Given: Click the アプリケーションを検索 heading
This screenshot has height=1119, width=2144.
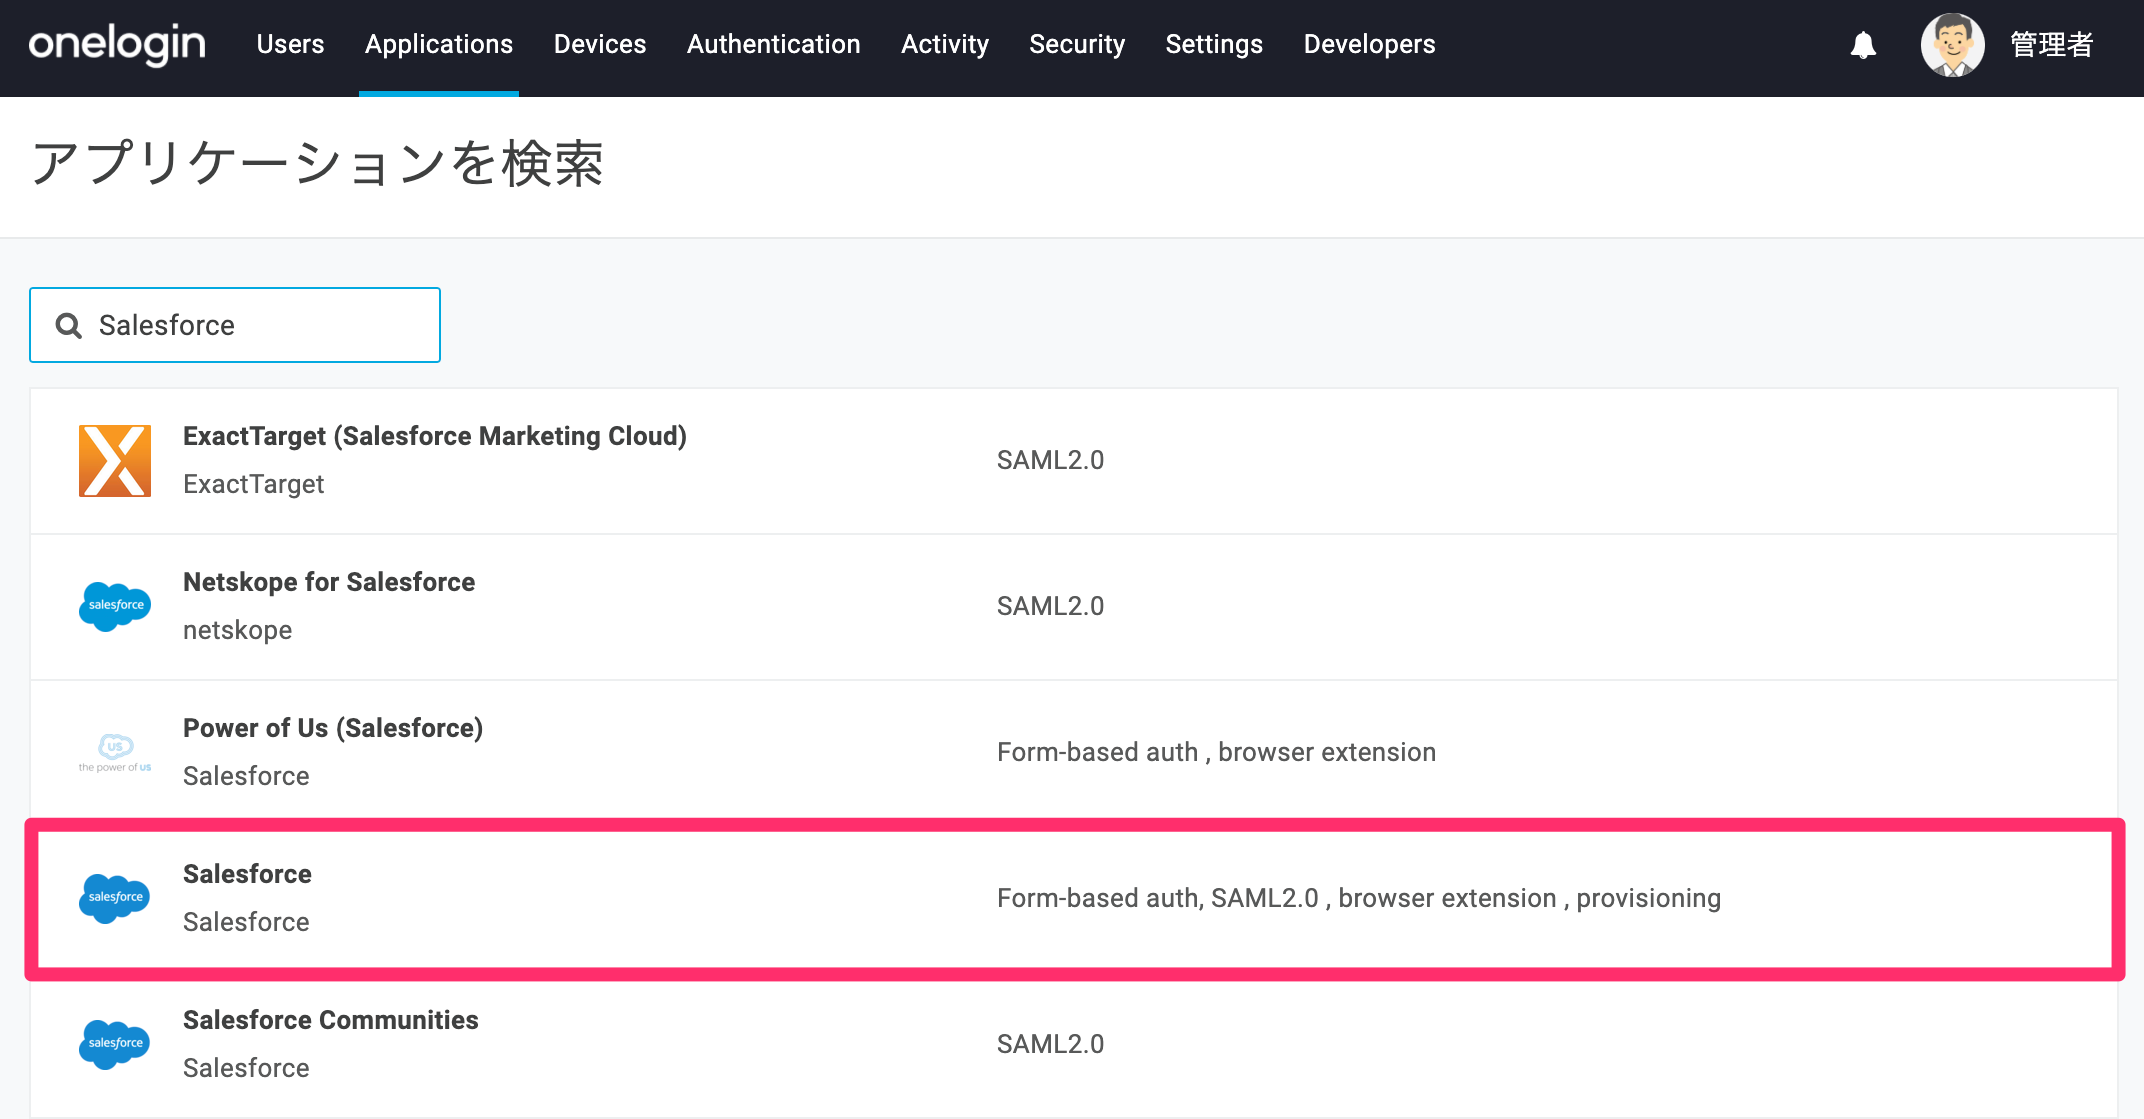Looking at the screenshot, I should pyautogui.click(x=317, y=163).
